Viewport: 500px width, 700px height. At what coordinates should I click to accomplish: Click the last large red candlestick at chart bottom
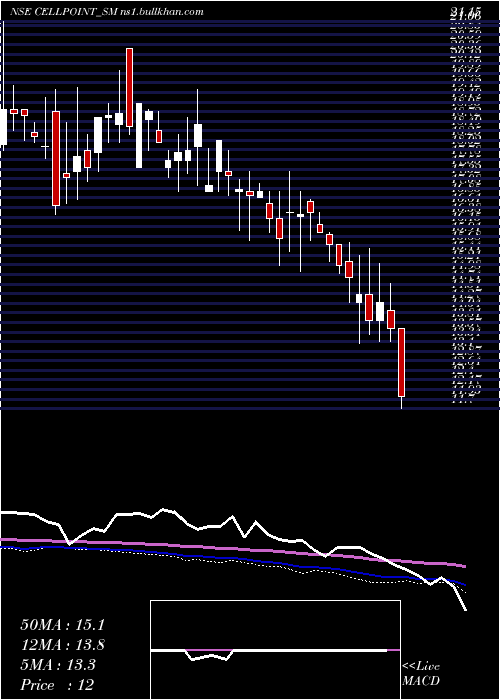(x=401, y=362)
